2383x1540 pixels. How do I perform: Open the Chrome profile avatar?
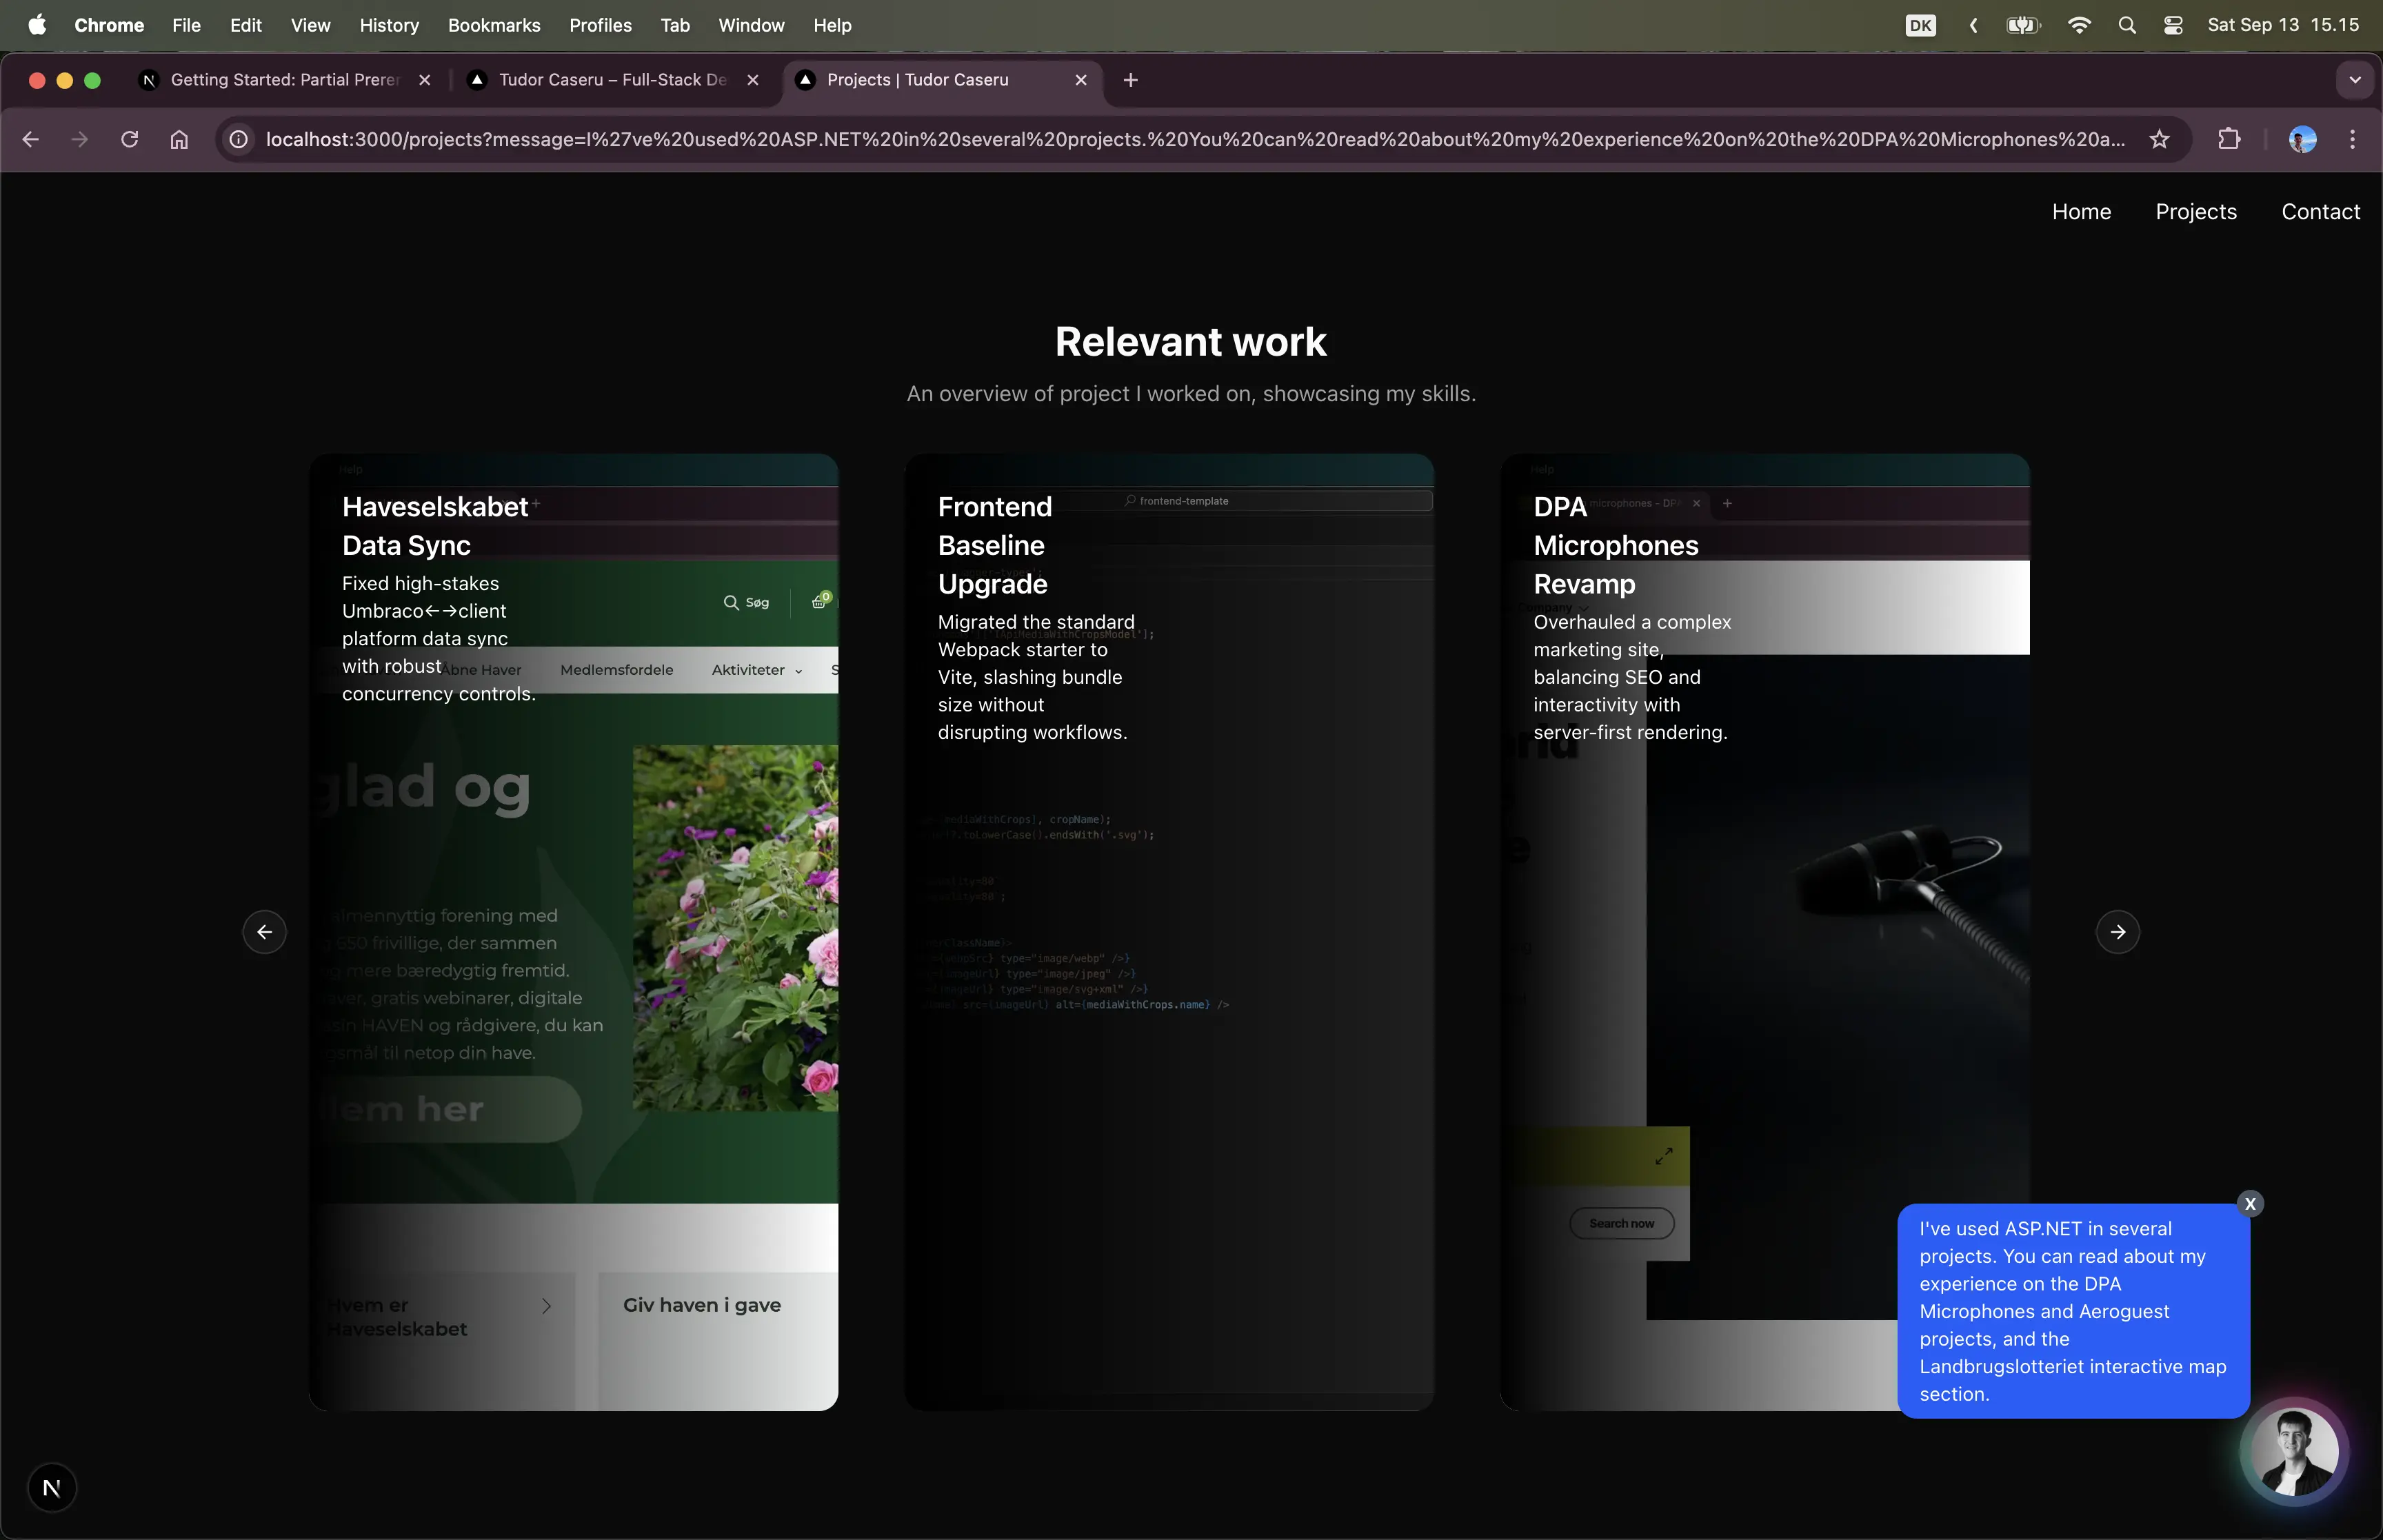pyautogui.click(x=2302, y=139)
